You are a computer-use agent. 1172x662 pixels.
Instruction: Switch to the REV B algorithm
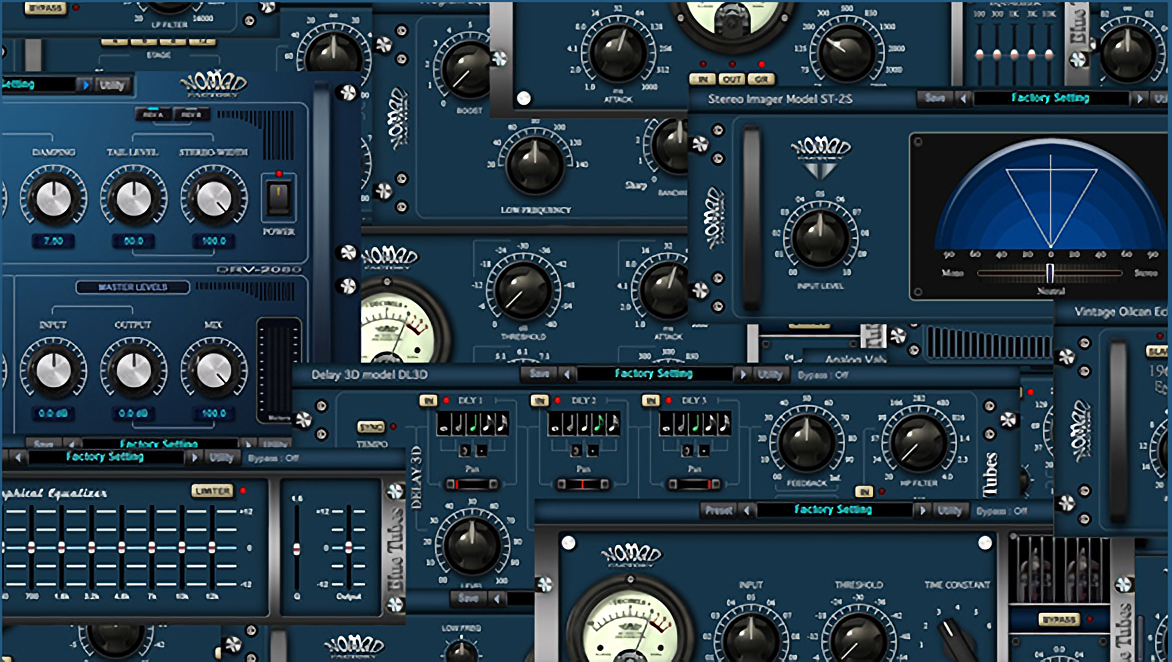coord(191,114)
